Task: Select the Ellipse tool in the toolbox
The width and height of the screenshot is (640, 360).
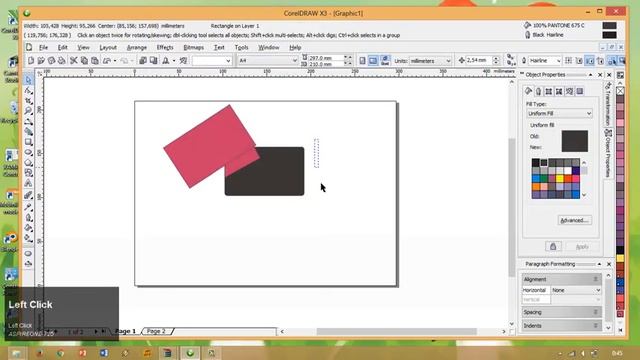Action: point(28,152)
